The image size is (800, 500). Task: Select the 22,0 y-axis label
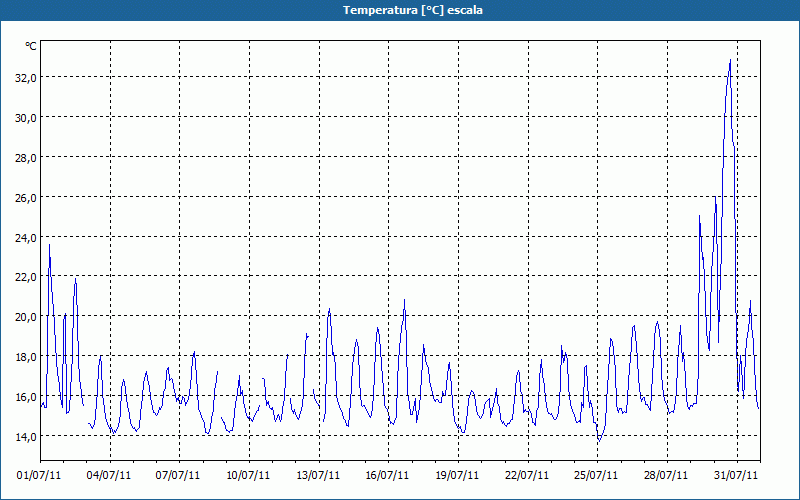[26, 277]
